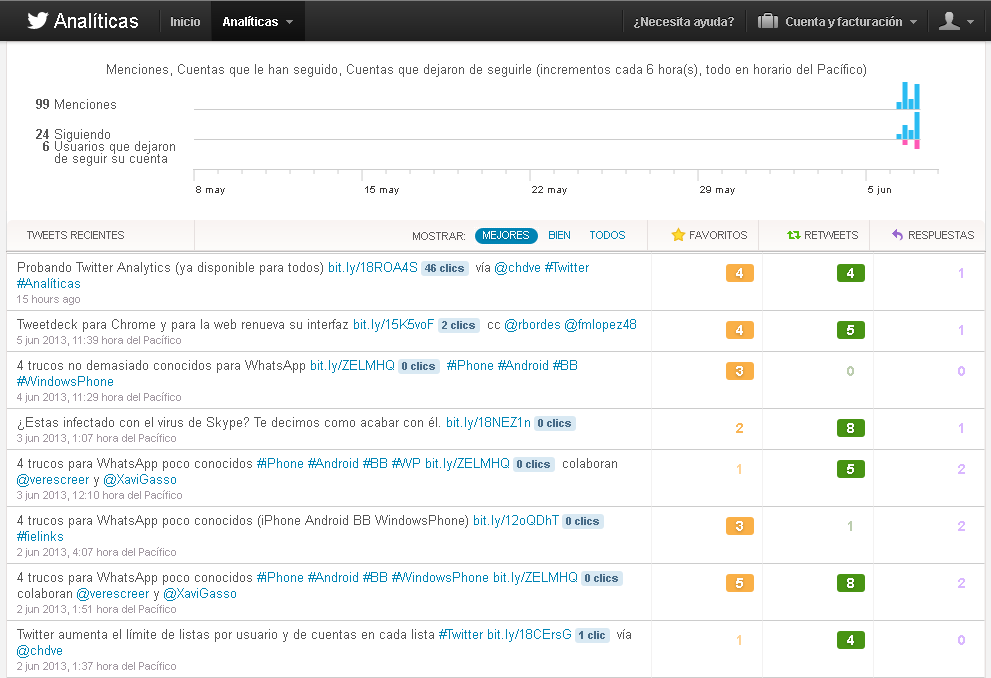Click retweets count 5 on Tweetdeck tweet

pos(851,330)
